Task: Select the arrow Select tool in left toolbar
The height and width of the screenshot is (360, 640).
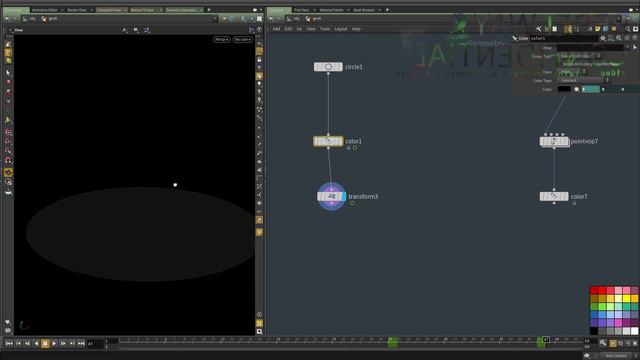Action: tap(8, 73)
